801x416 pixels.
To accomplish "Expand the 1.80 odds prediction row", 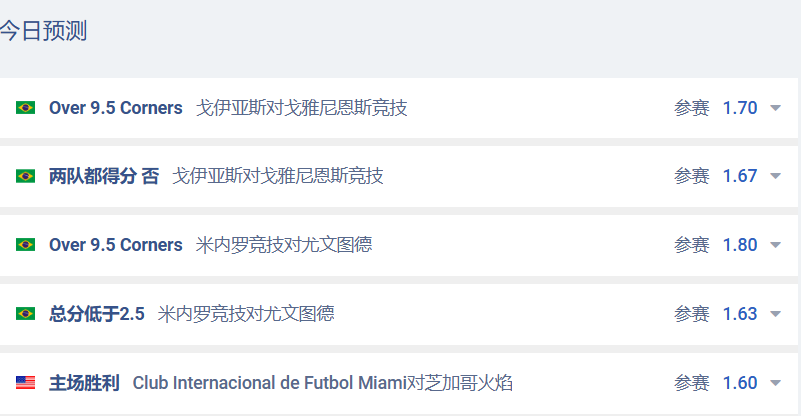I will (775, 245).
